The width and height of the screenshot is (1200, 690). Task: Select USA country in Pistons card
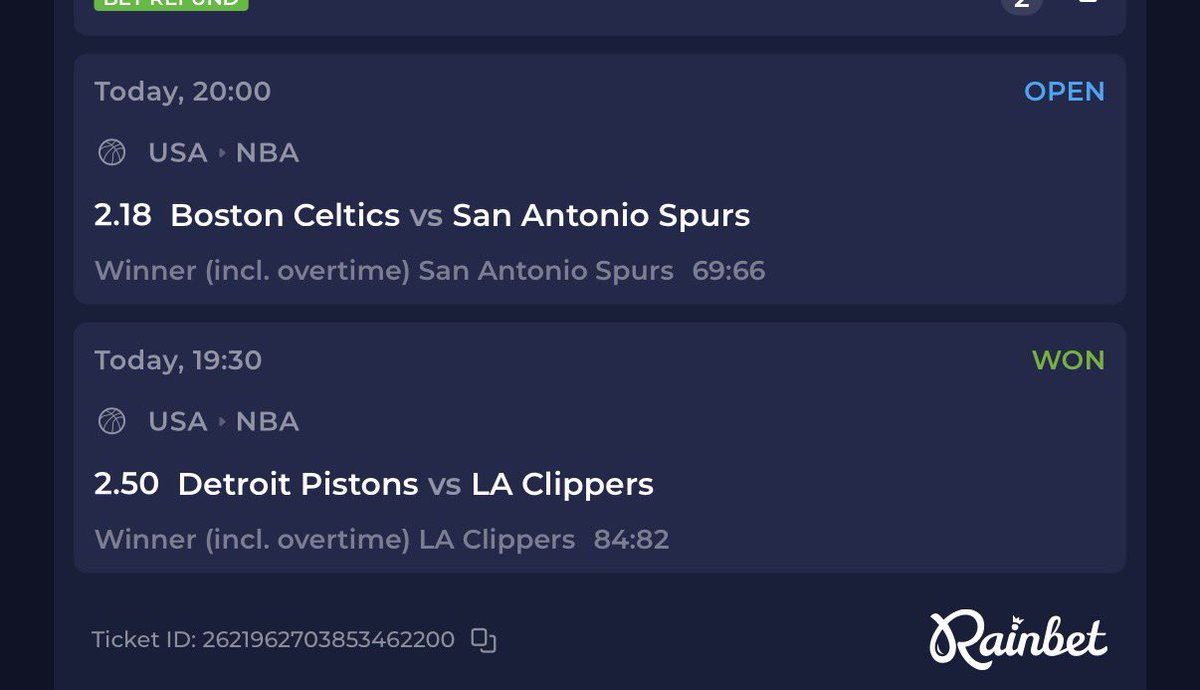click(178, 422)
